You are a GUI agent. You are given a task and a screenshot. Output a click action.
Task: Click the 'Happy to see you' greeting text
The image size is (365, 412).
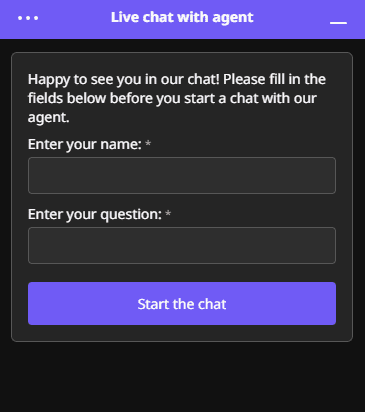pos(177,98)
